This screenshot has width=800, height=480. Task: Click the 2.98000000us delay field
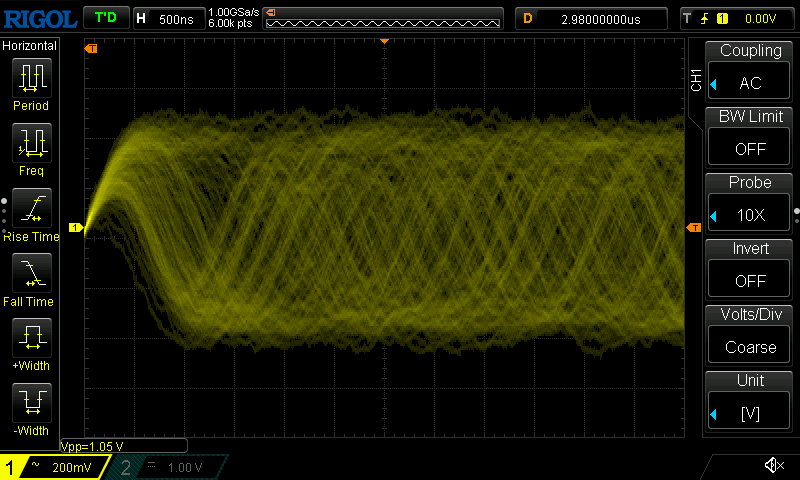pyautogui.click(x=592, y=18)
